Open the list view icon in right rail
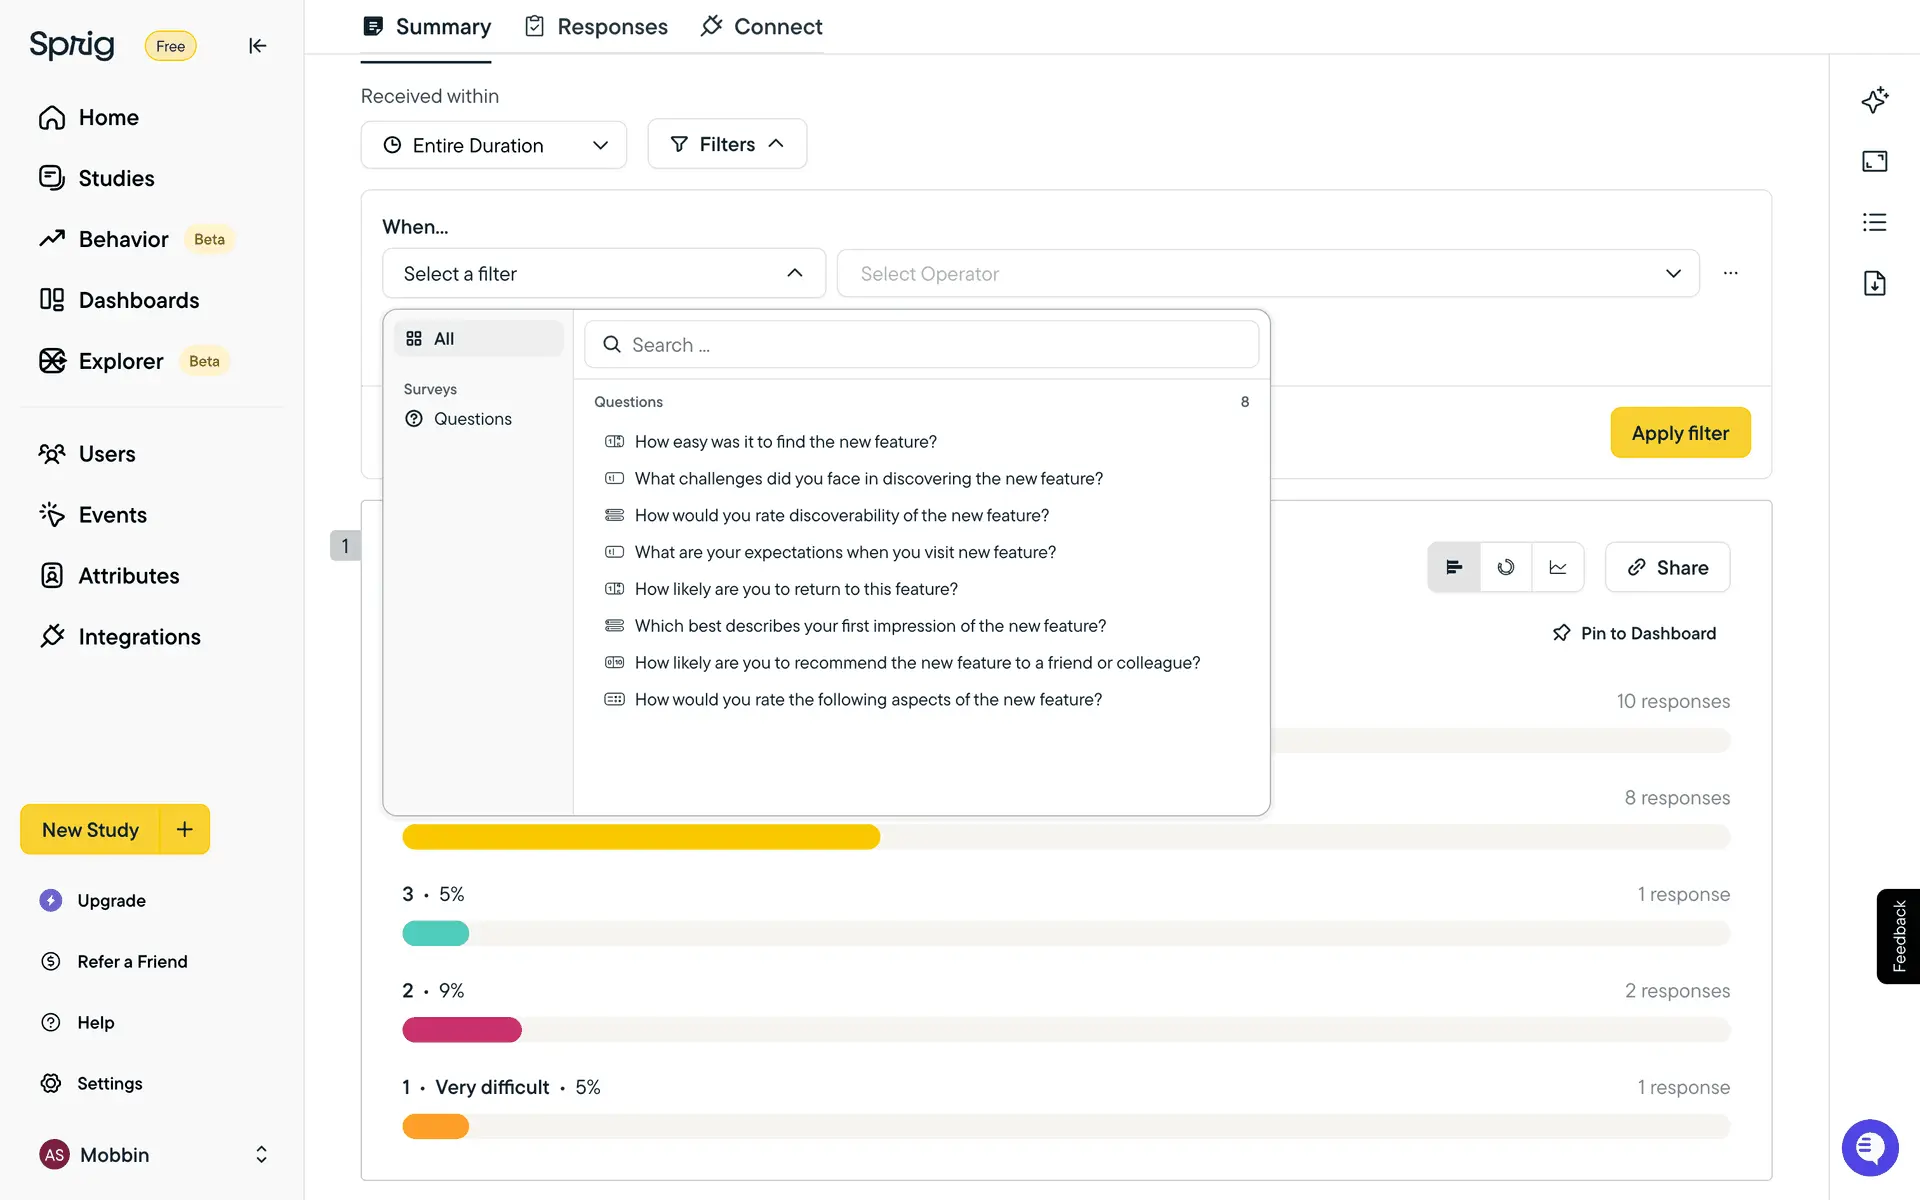1920x1200 pixels. [1875, 222]
